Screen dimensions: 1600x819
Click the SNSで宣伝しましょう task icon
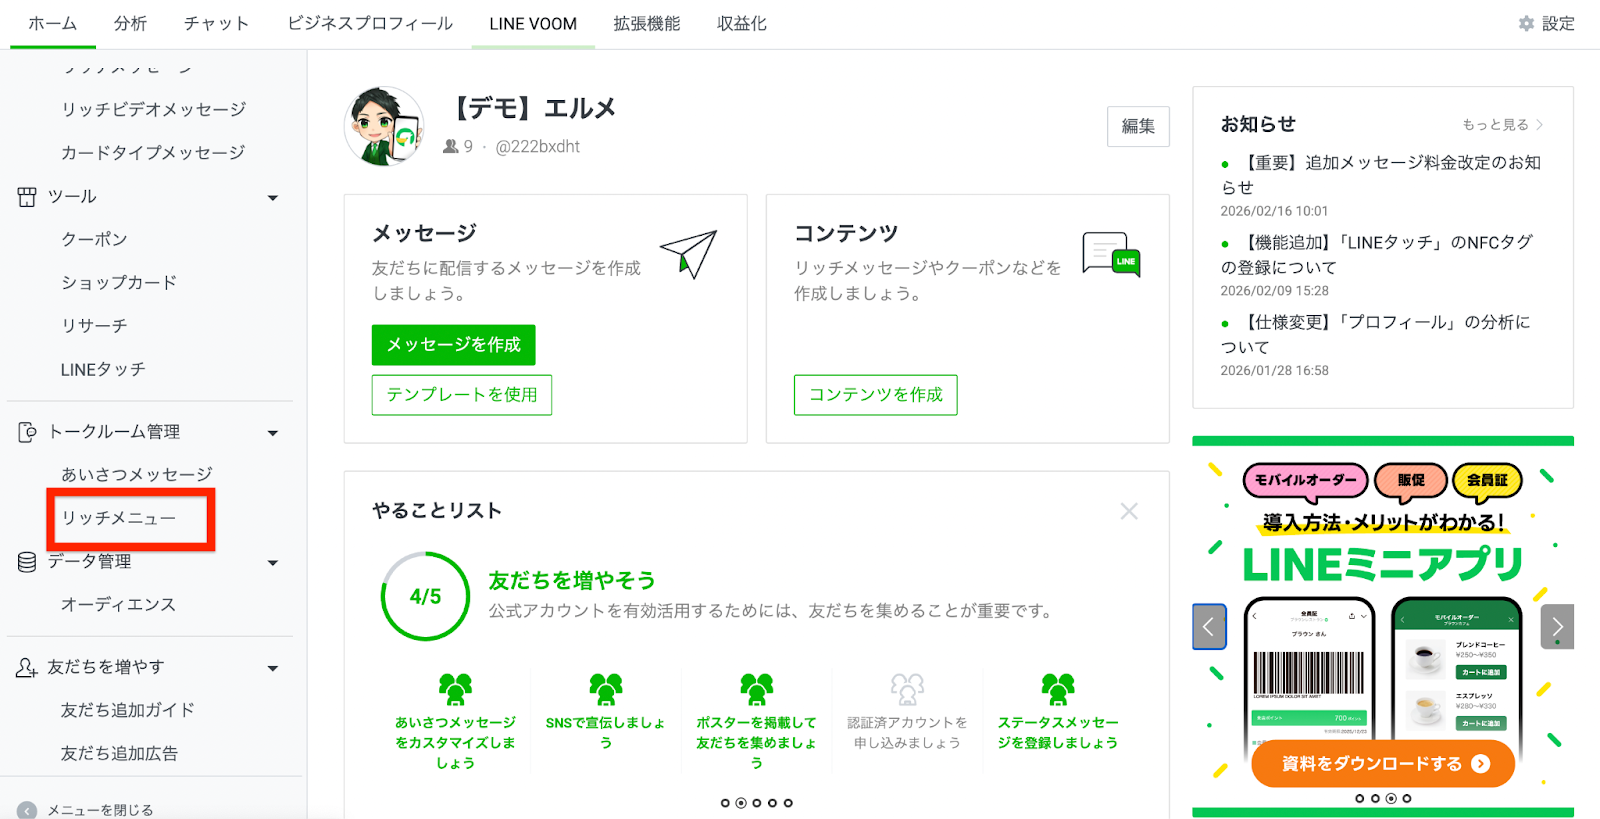point(605,688)
